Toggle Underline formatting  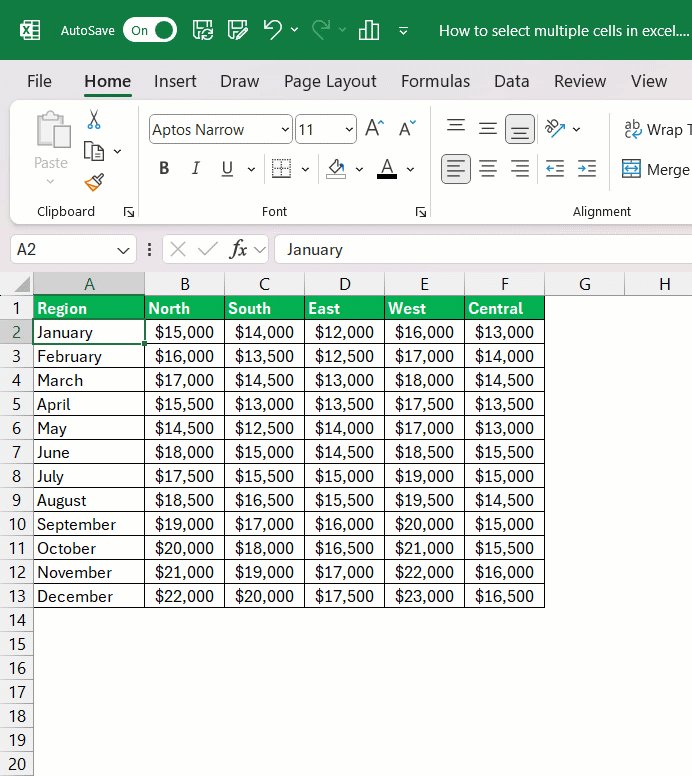[x=227, y=169]
